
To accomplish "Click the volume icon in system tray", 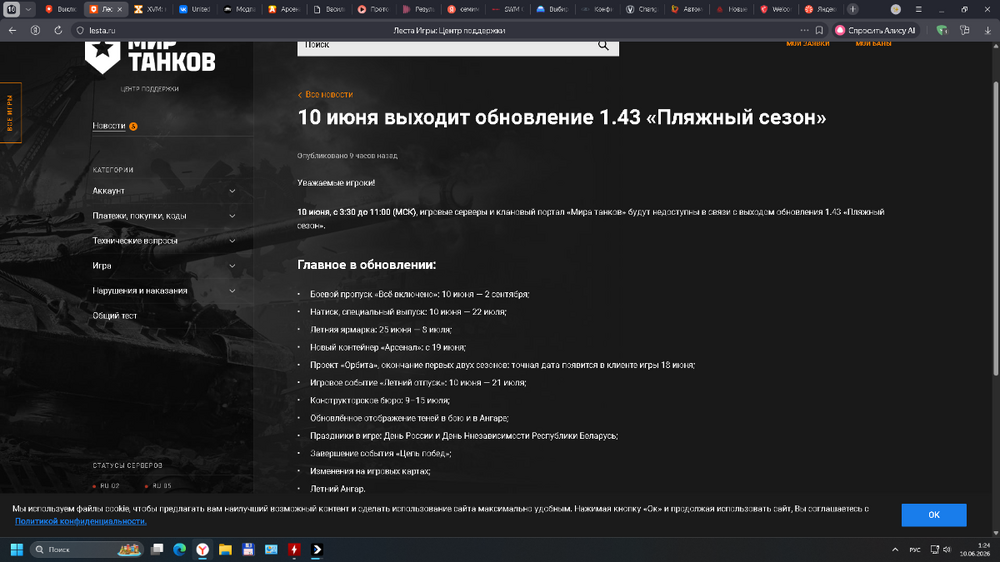I will pos(947,549).
